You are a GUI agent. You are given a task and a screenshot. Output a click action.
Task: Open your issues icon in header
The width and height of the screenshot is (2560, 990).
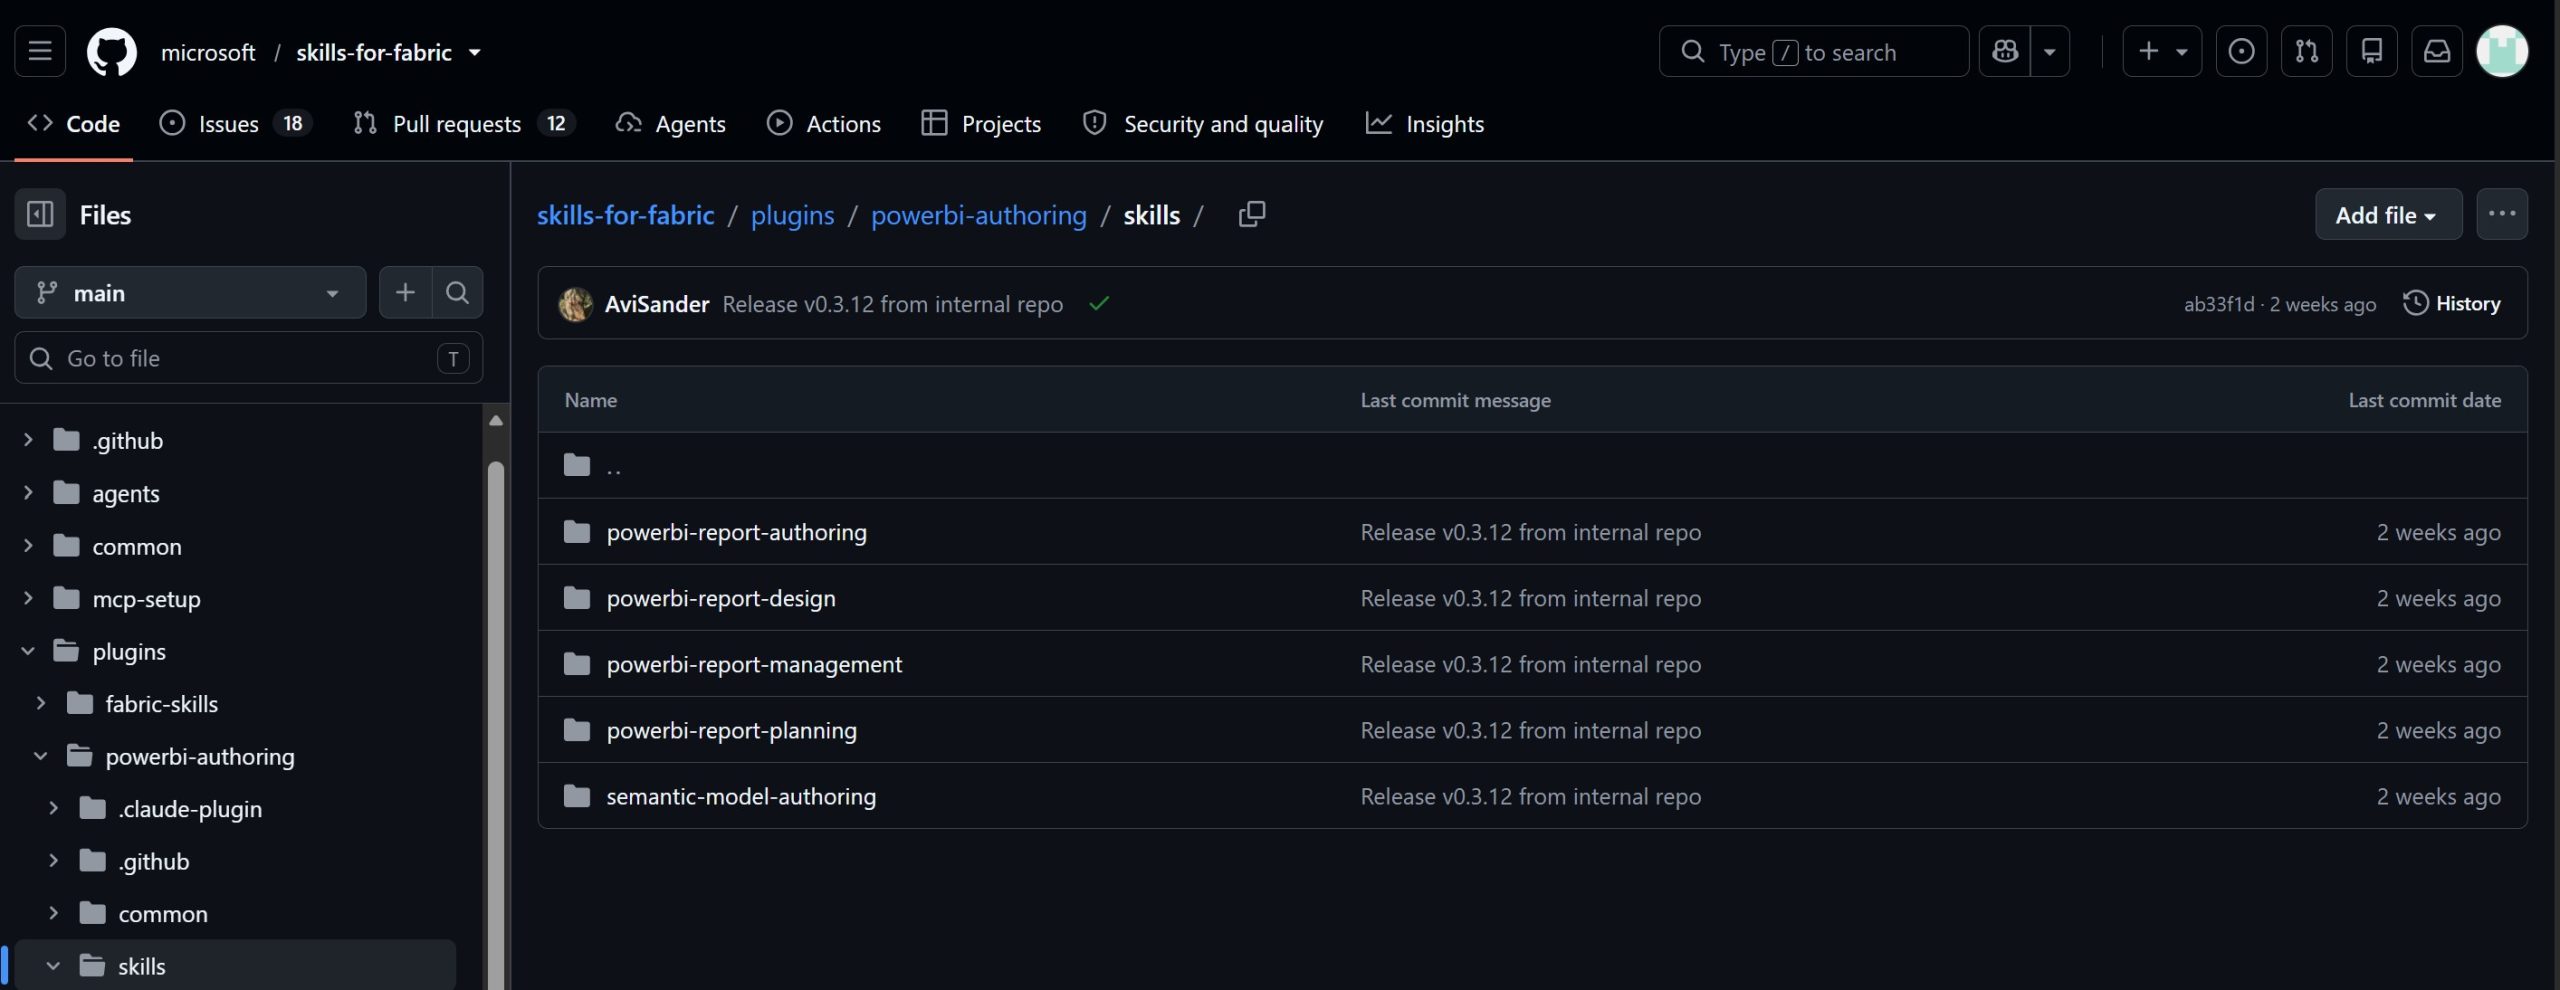2241,51
